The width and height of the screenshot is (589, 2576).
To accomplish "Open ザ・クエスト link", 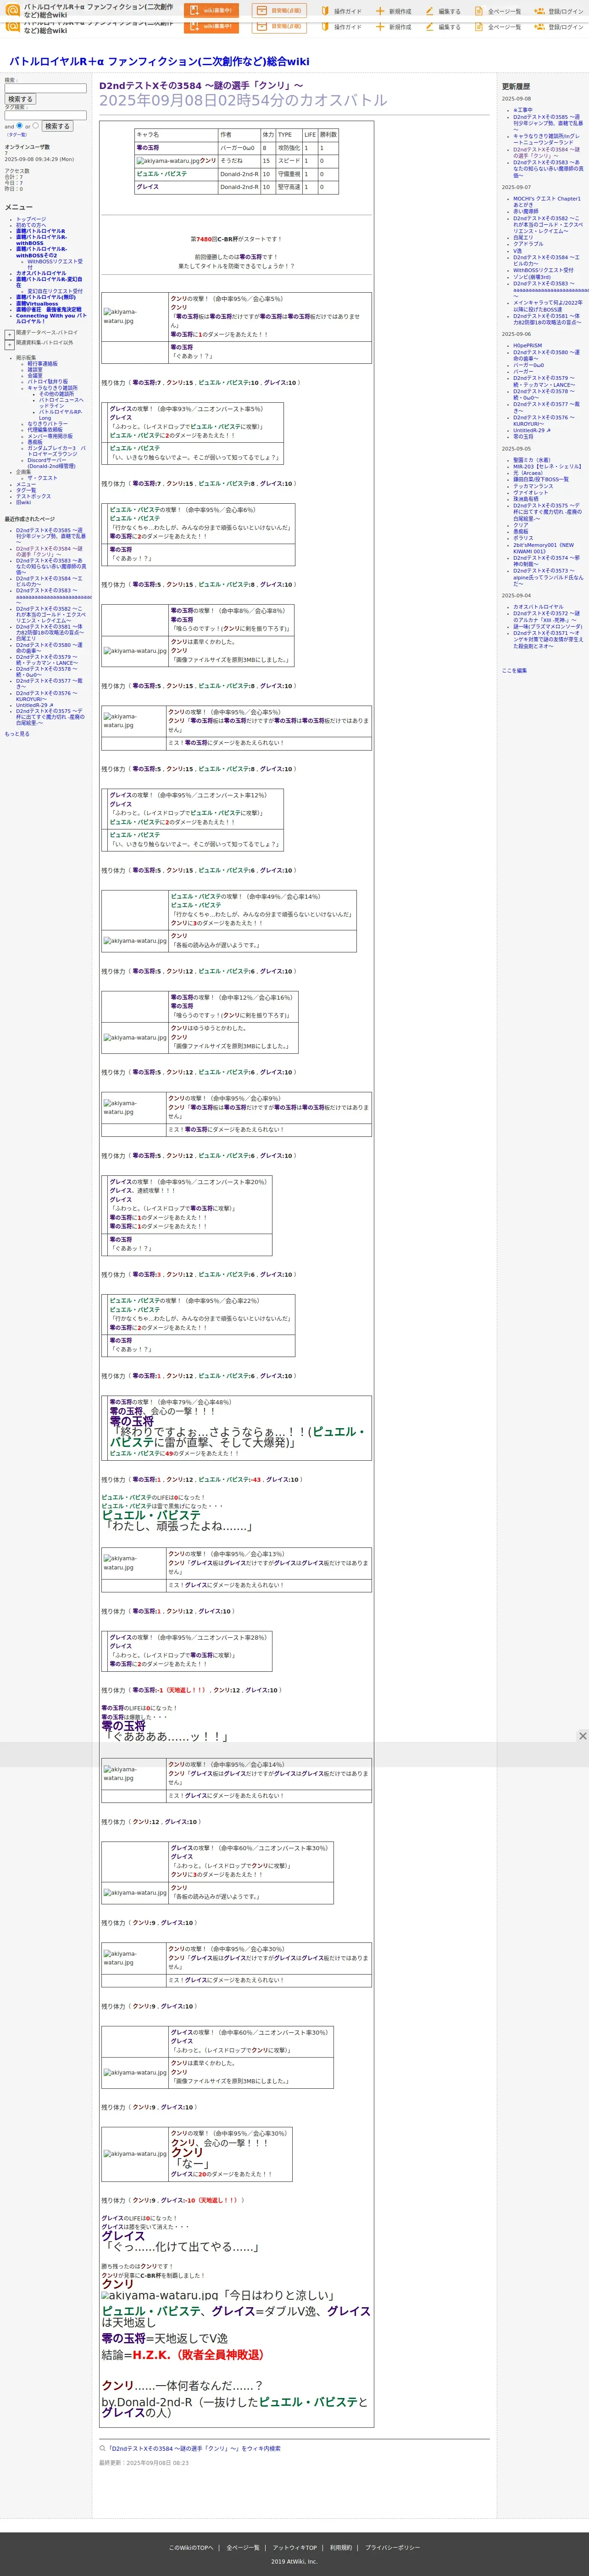I will [x=42, y=478].
